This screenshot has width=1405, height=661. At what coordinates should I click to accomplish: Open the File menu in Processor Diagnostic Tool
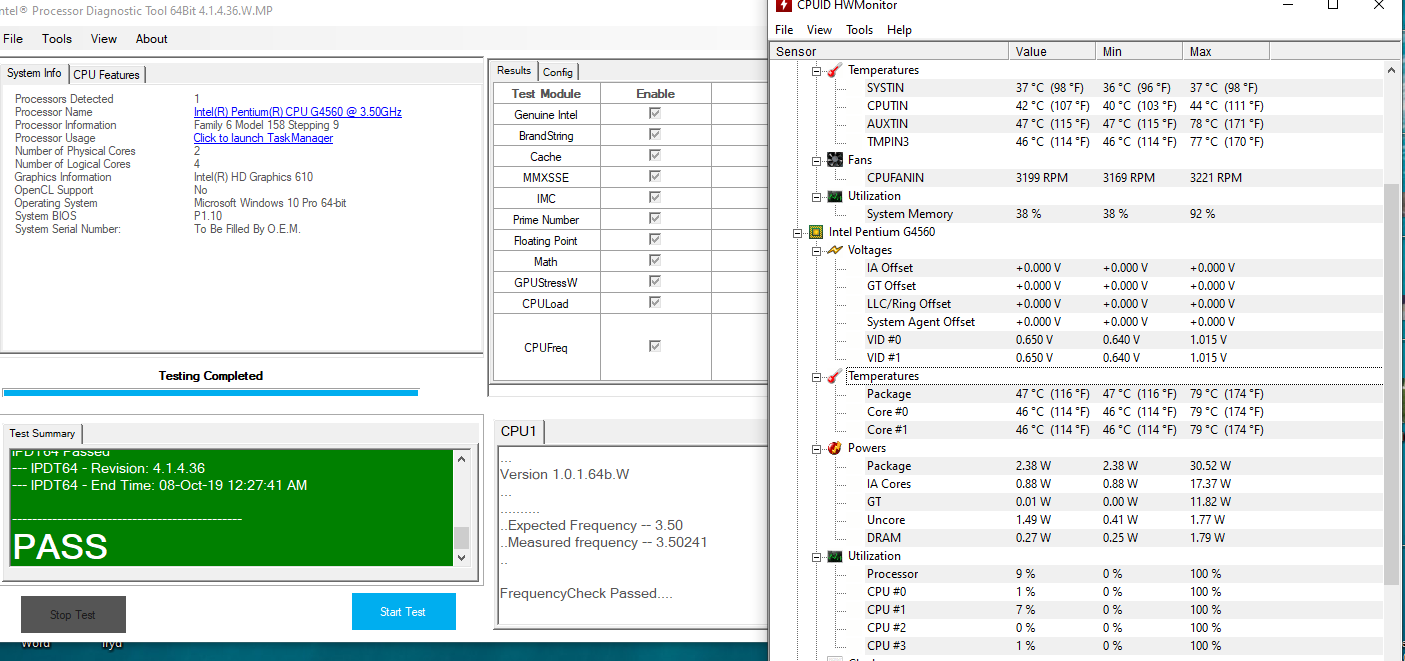click(x=13, y=39)
